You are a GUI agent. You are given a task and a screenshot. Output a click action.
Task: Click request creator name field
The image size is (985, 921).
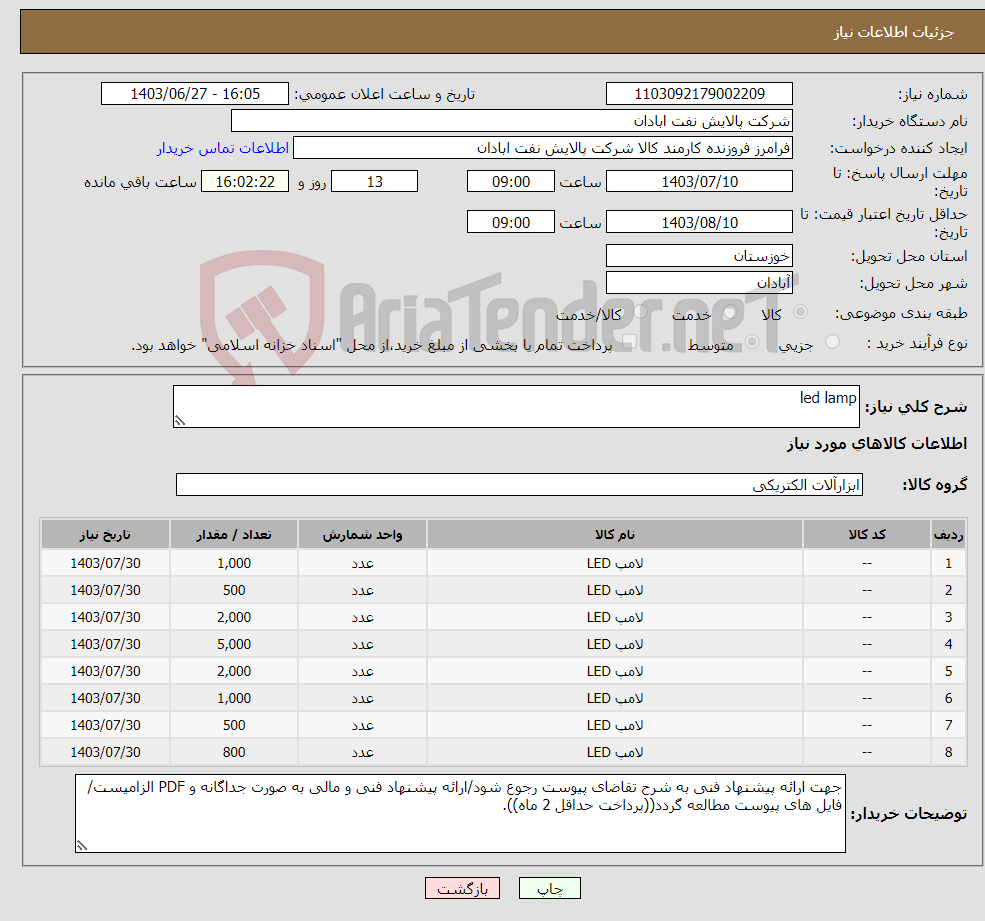pos(543,148)
